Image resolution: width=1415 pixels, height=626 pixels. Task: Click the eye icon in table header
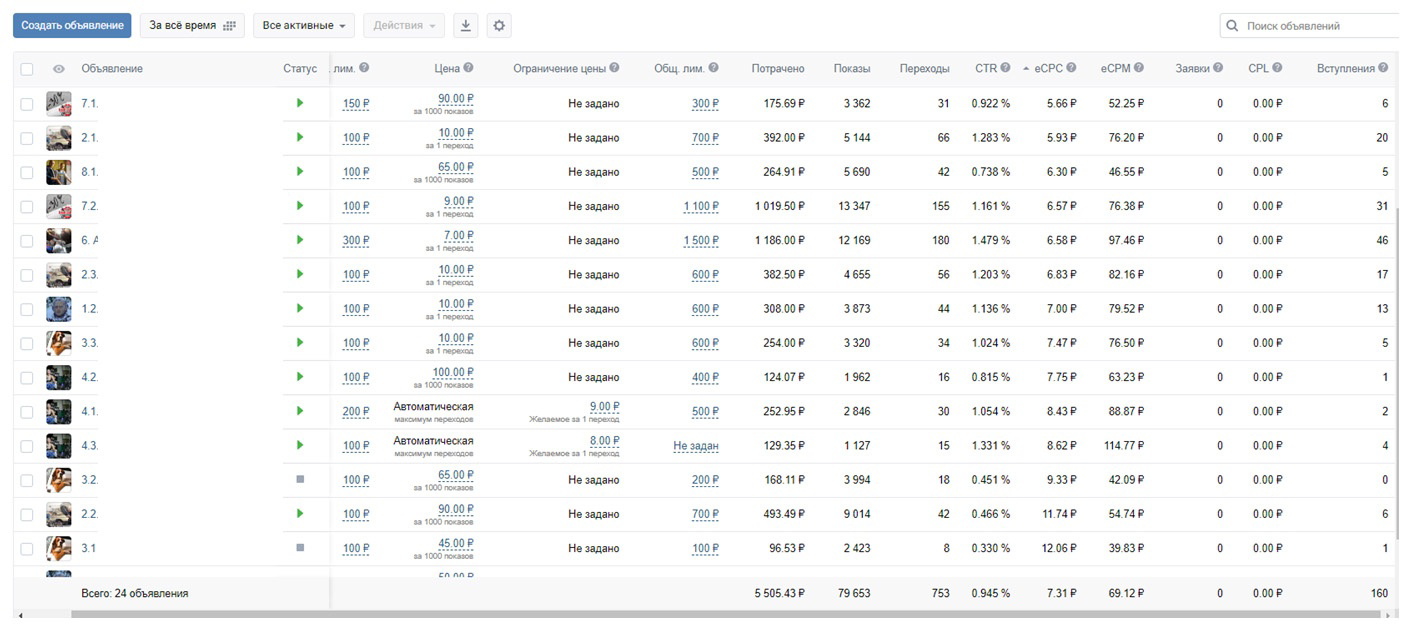(59, 69)
